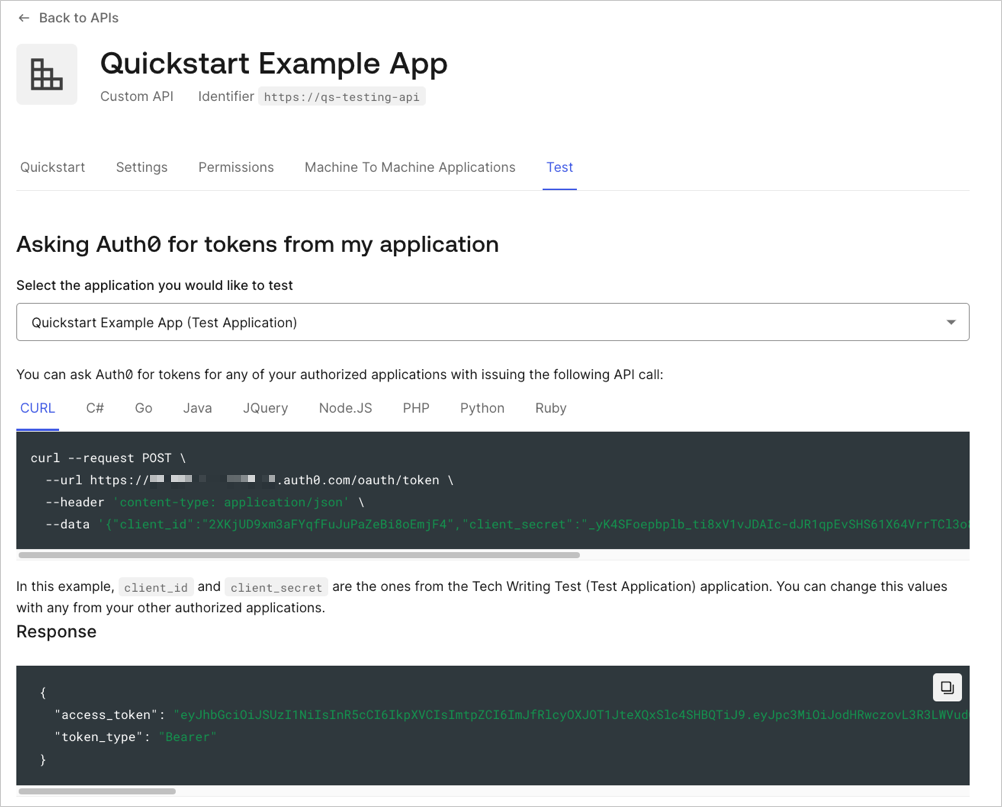This screenshot has height=807, width=1002.
Task: Open Machine To Machine Applications tab
Action: pos(410,167)
